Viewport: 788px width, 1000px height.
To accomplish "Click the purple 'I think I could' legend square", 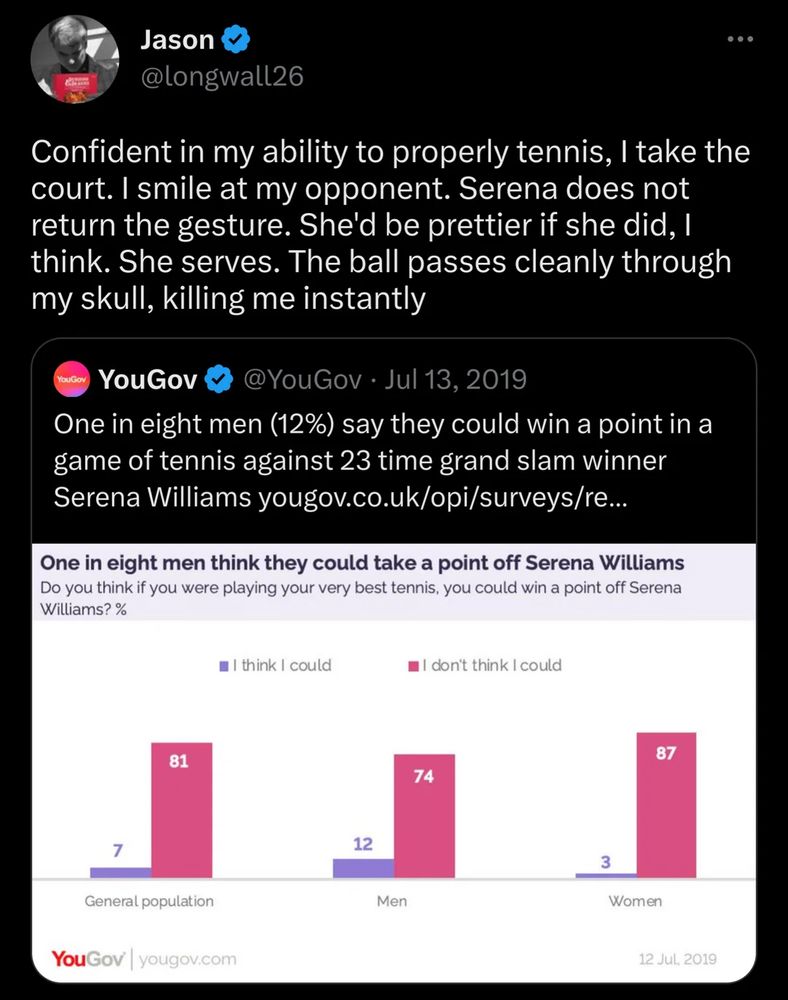I will [224, 666].
